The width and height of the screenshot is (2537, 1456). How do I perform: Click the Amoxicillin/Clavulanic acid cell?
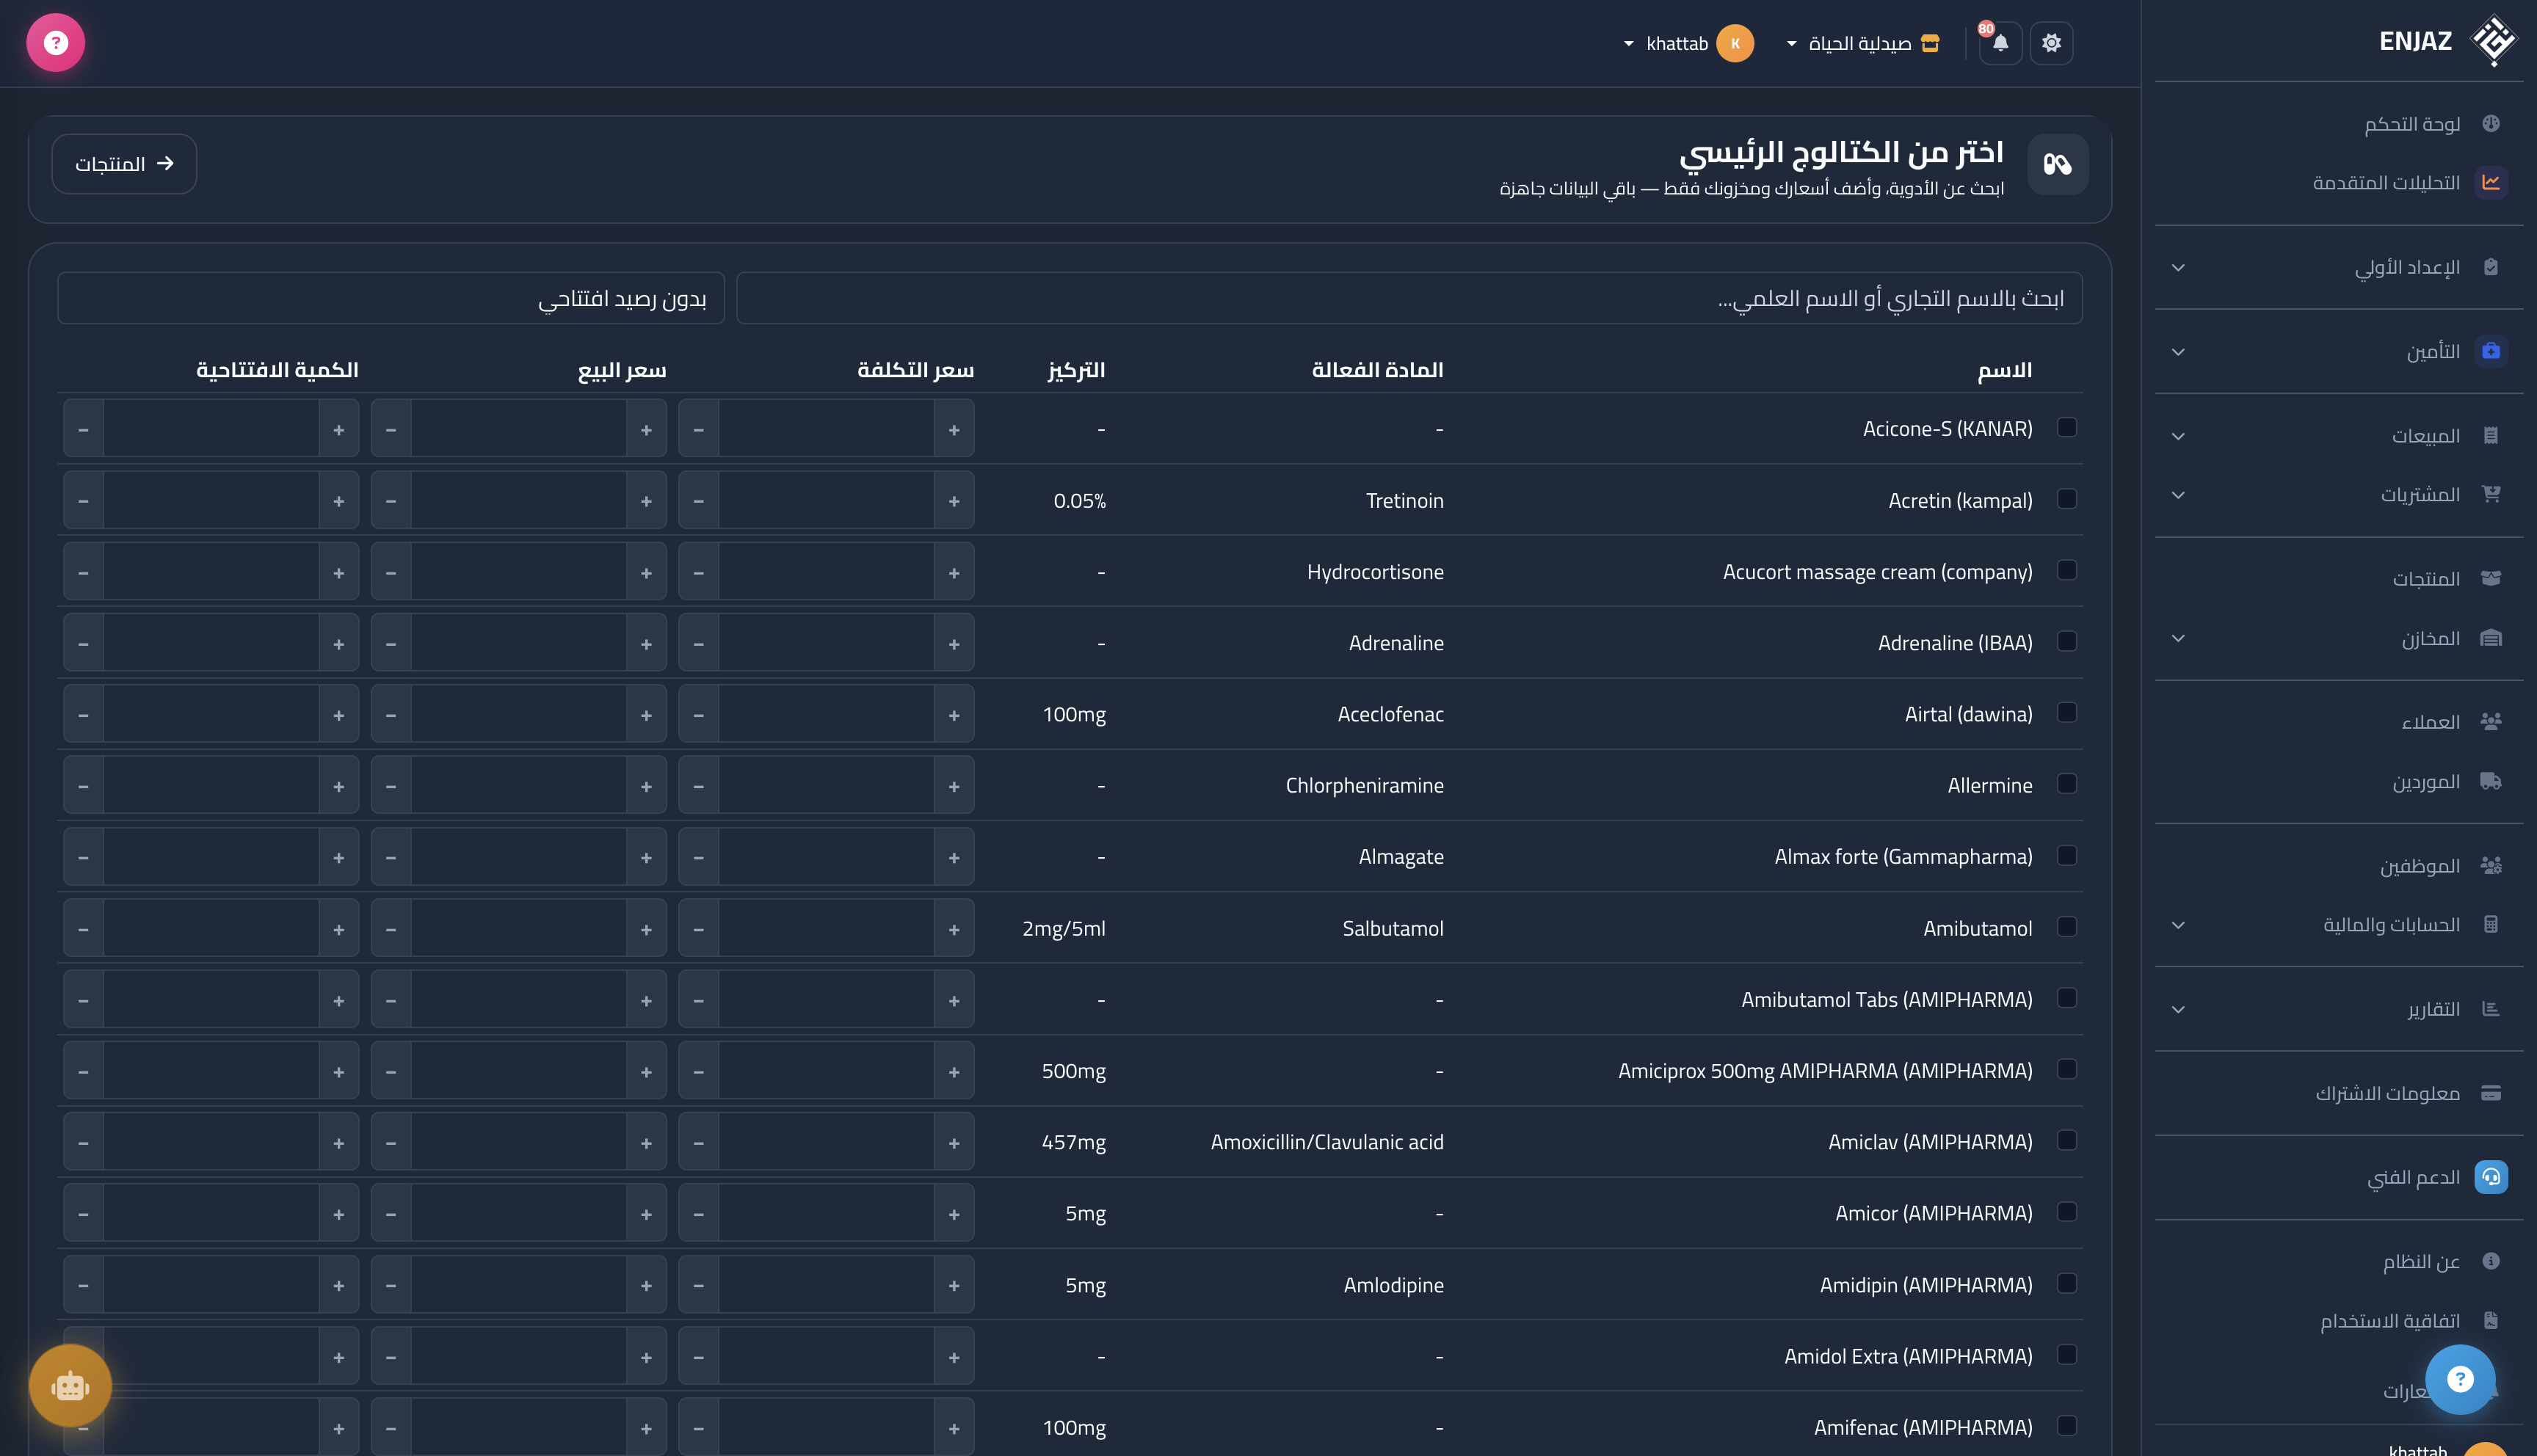tap(1327, 1142)
